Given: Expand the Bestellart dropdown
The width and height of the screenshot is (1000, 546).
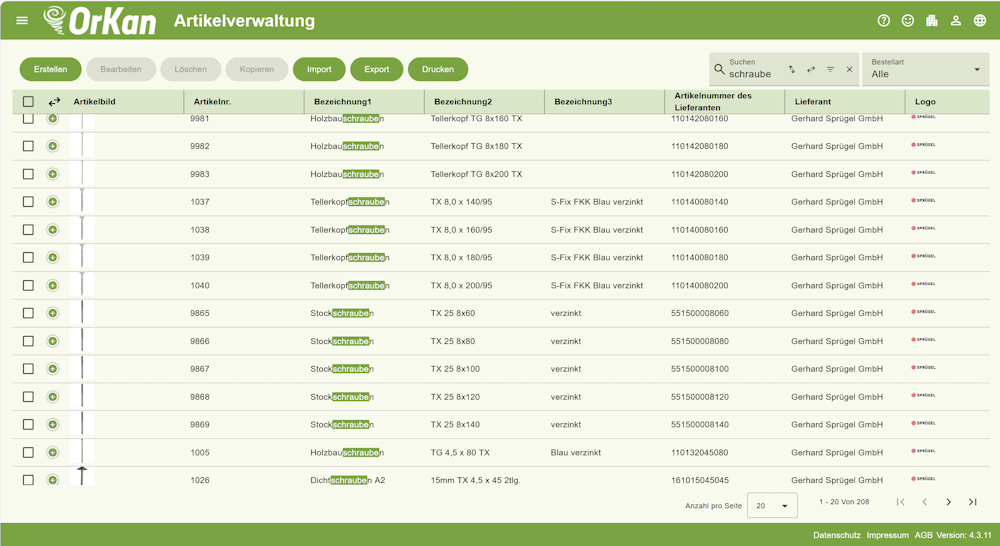Looking at the screenshot, I should pos(925,69).
